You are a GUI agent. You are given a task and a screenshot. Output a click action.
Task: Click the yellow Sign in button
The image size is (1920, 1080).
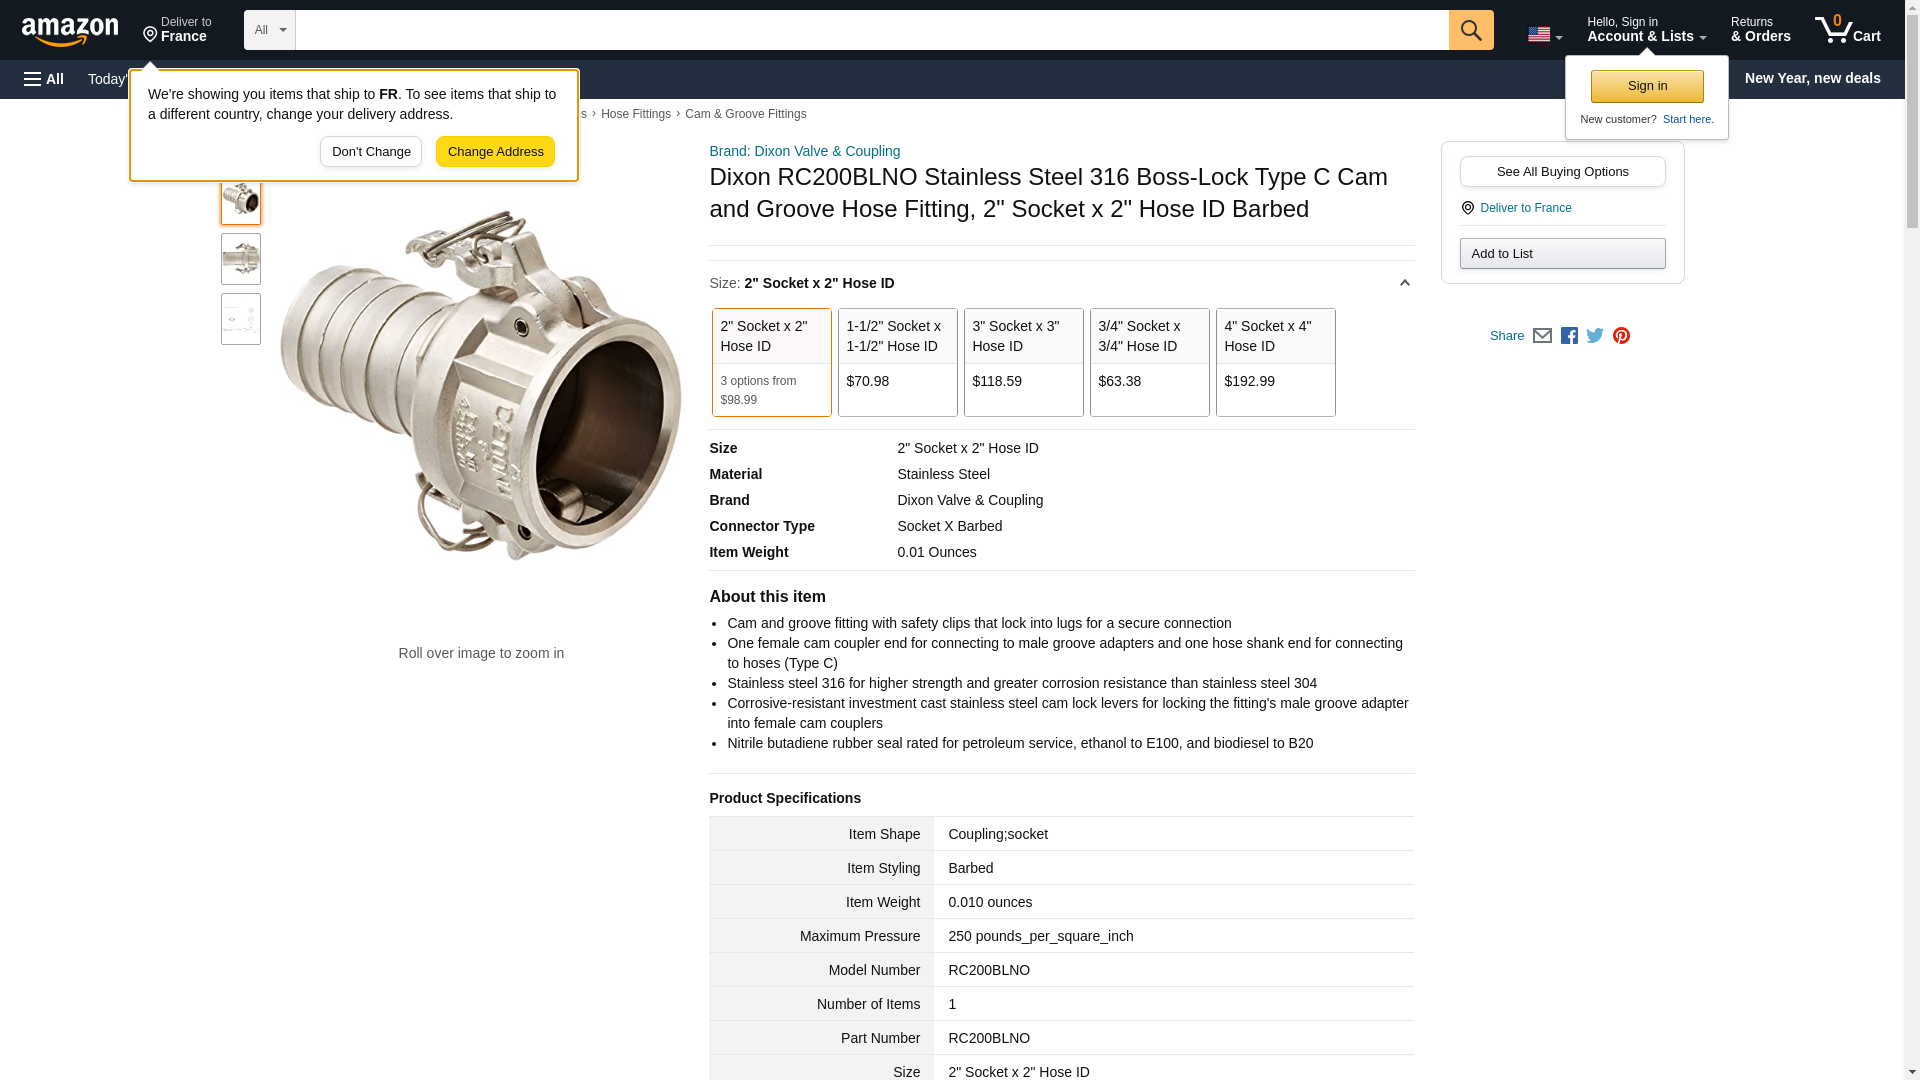1647,86
